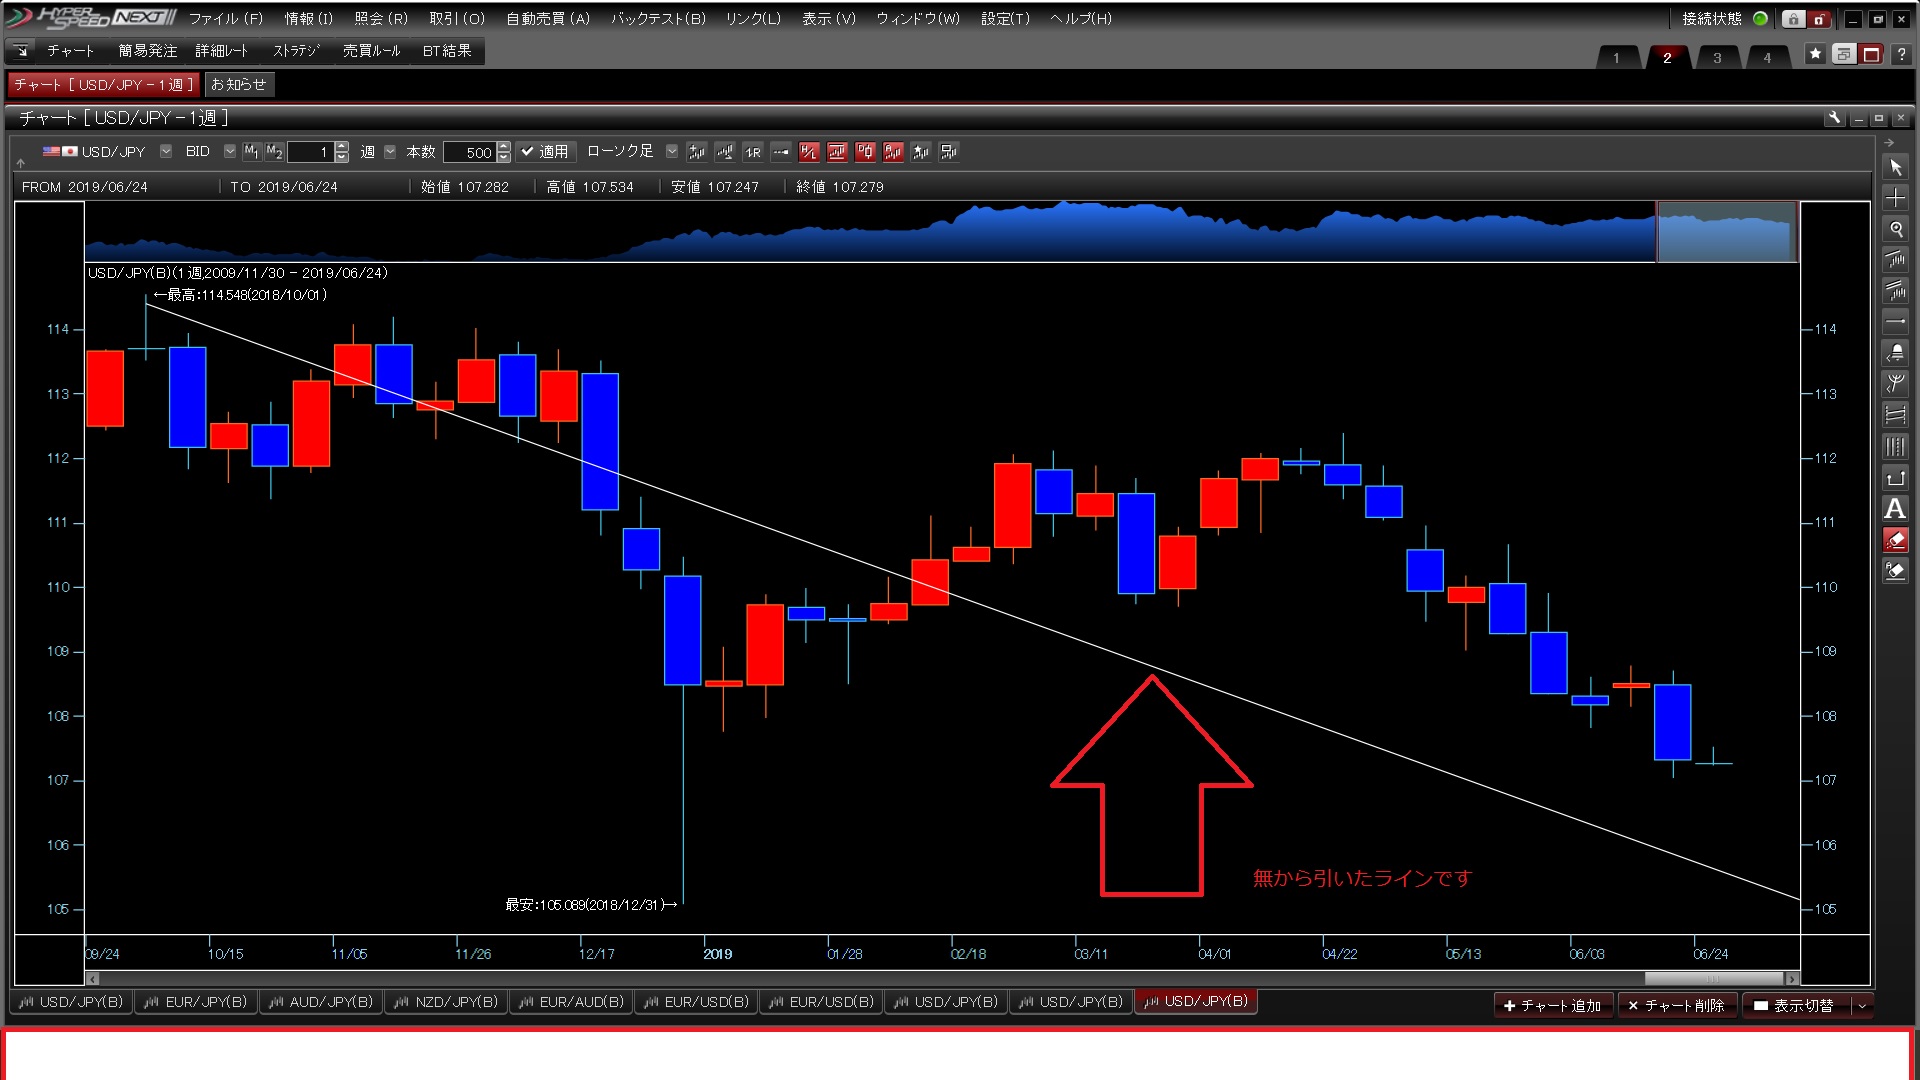The width and height of the screenshot is (1920, 1080).
Task: Open the USD/JPY currency pair dropdown
Action: [x=166, y=152]
